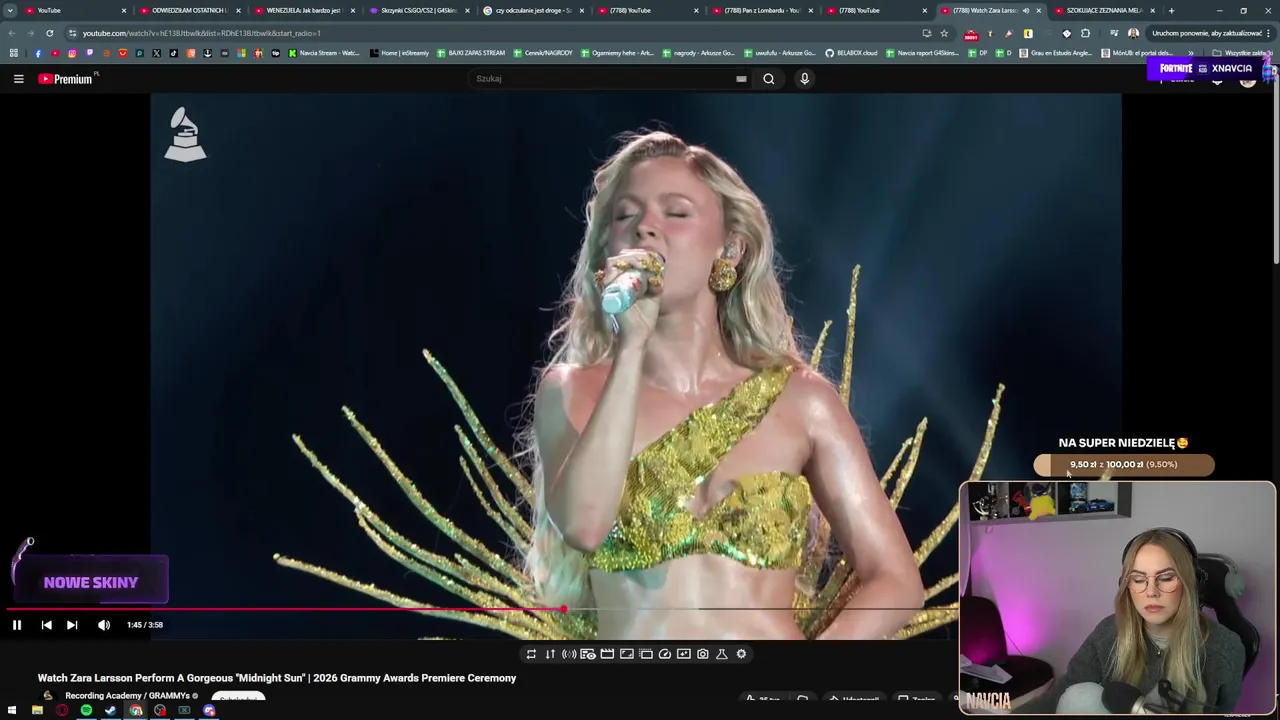Open YouTube guide hamburger menu
The image size is (1280, 720).
[18, 79]
